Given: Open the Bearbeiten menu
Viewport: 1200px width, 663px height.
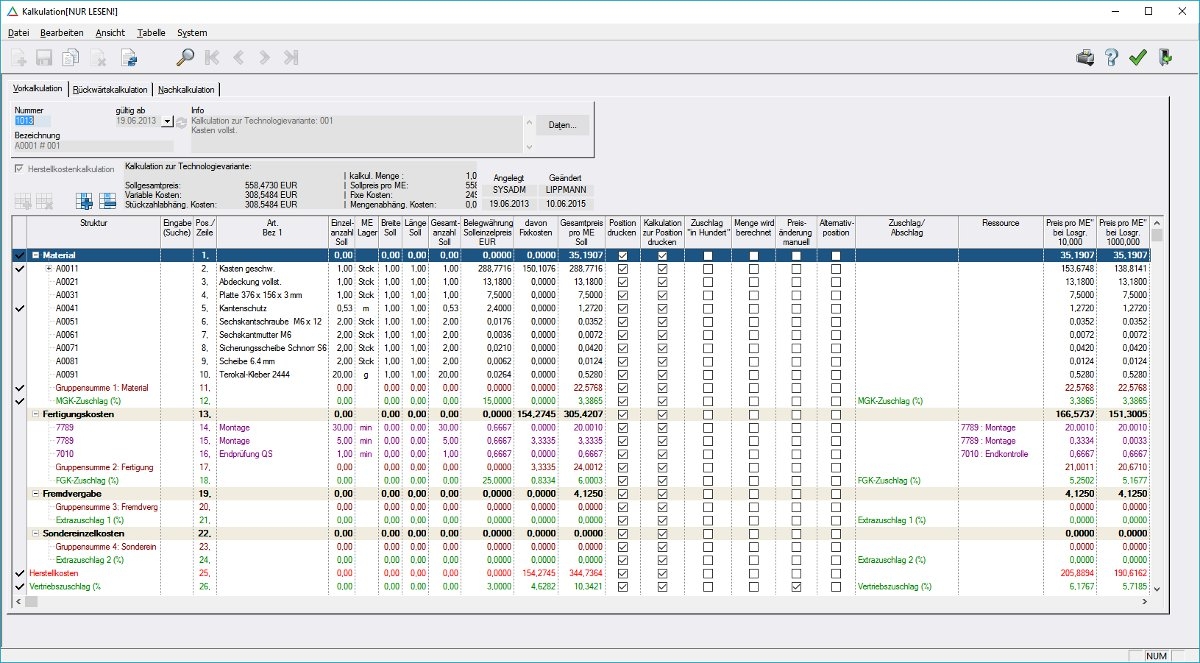Looking at the screenshot, I should click(62, 33).
